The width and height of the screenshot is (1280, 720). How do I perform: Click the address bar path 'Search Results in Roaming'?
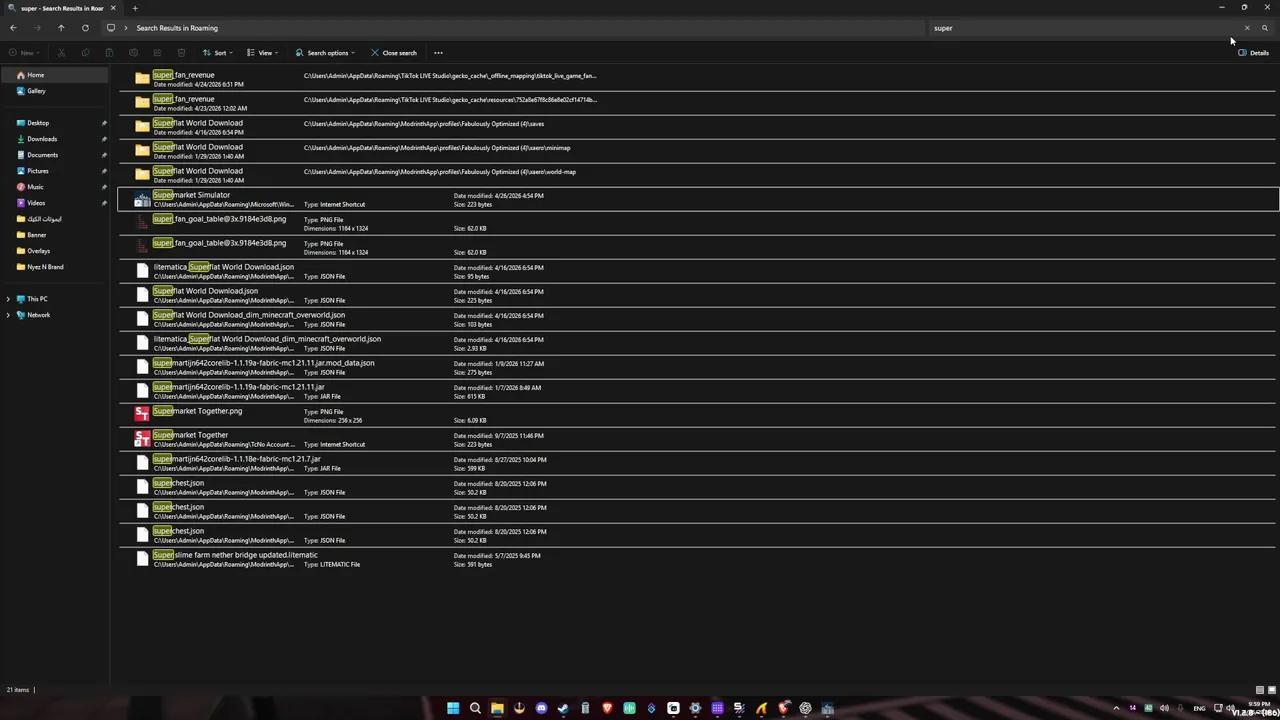(x=177, y=28)
